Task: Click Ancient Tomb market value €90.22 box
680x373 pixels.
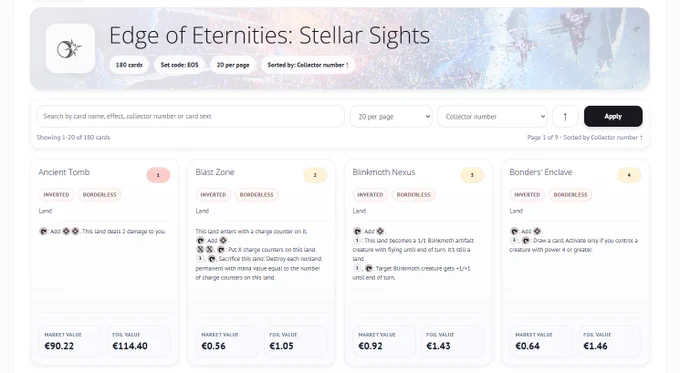Action: (70, 341)
